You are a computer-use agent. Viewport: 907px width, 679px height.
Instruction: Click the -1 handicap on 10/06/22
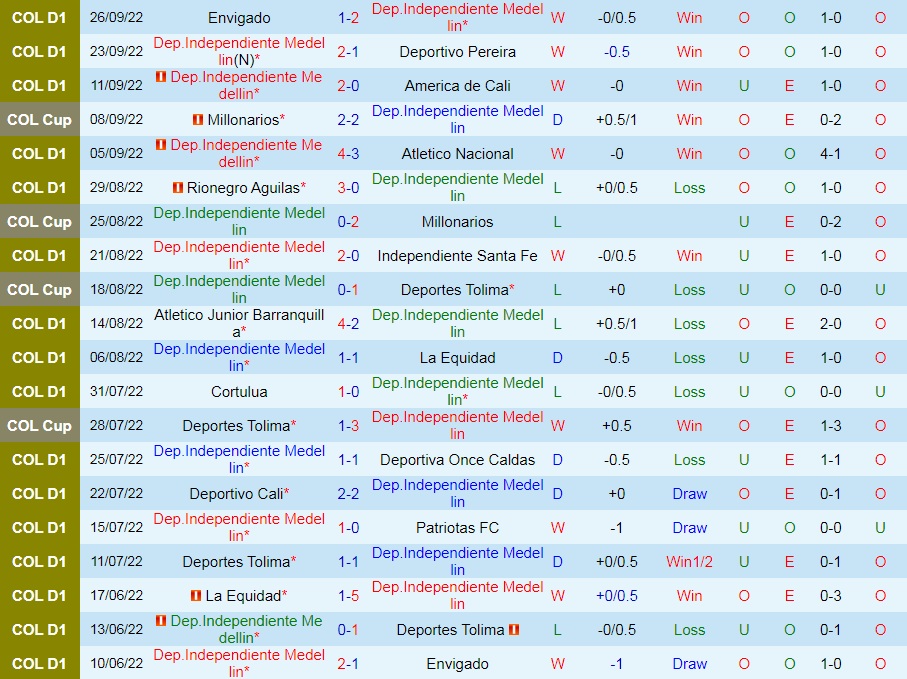point(617,664)
